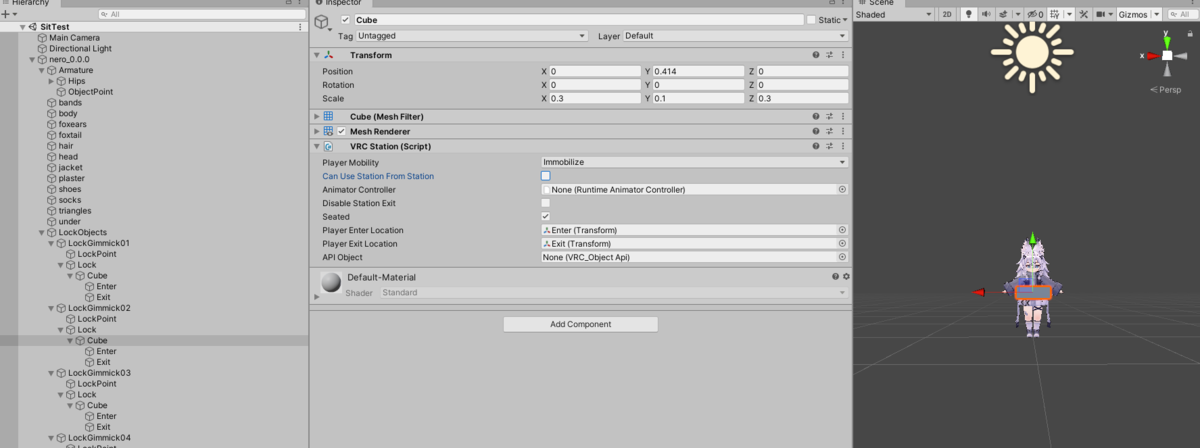
Task: Enable Can Use Station From Station
Action: pos(545,176)
